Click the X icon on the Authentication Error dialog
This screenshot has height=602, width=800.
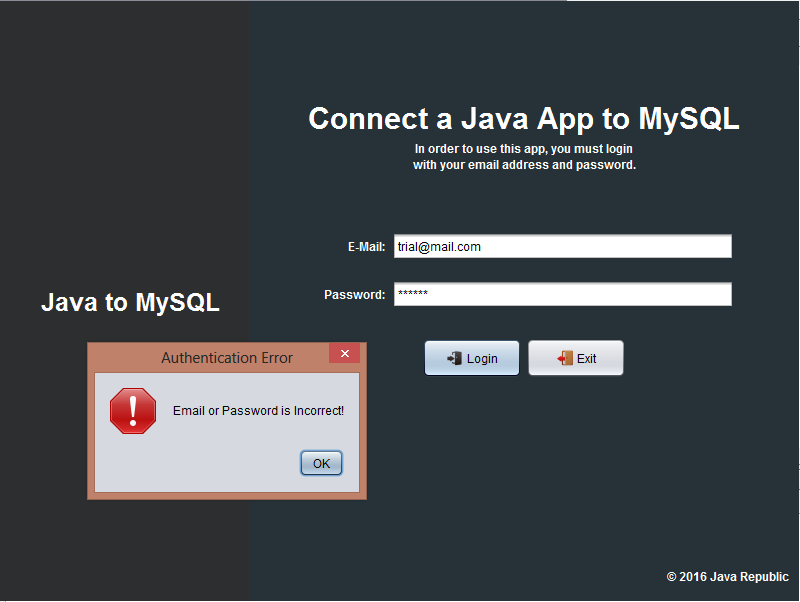click(x=344, y=353)
